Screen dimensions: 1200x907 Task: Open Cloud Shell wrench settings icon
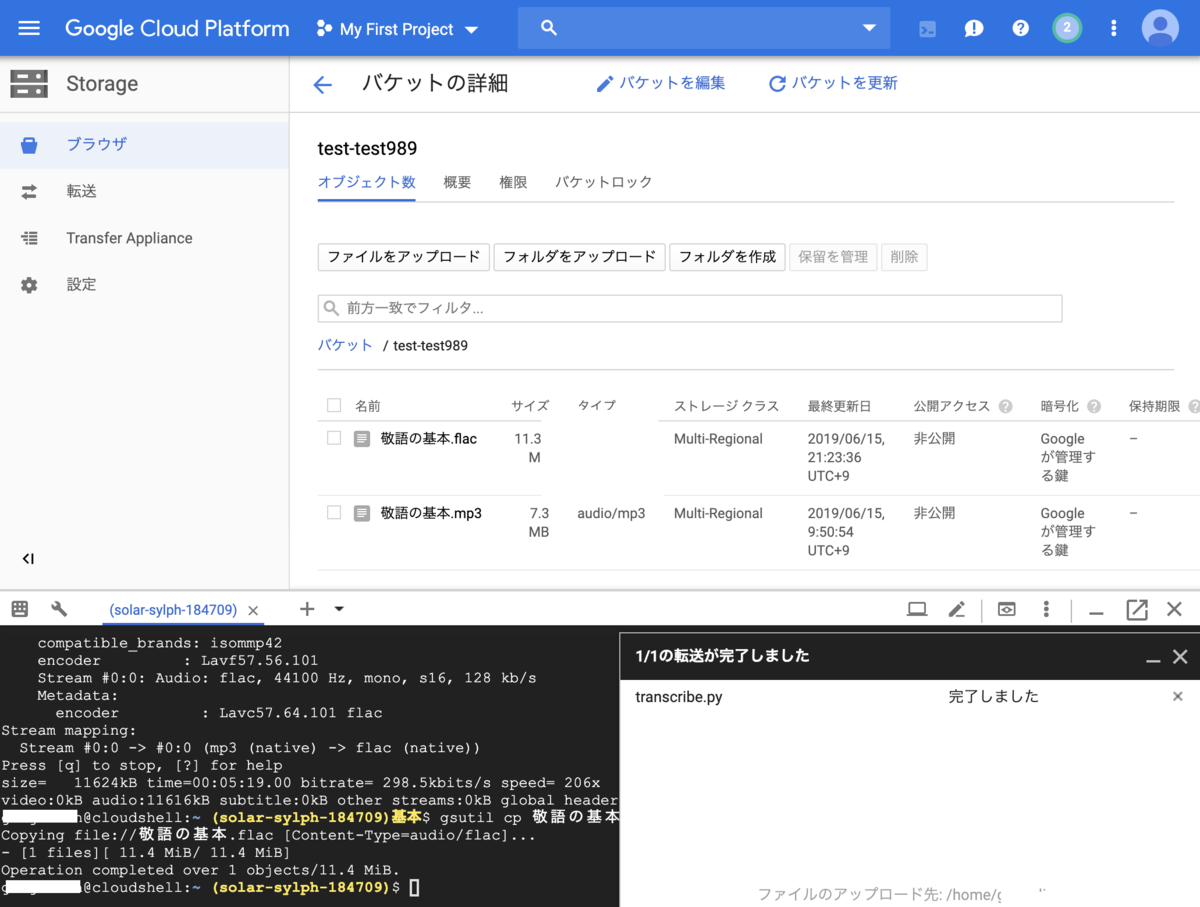coord(59,609)
